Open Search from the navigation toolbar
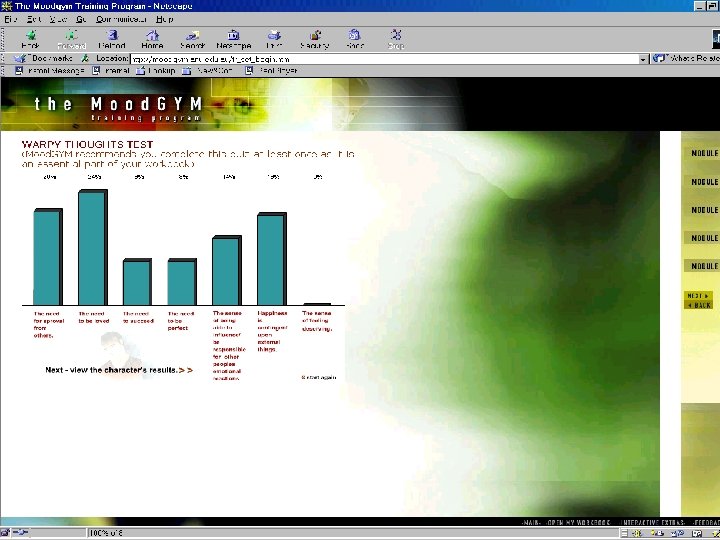 pos(192,40)
